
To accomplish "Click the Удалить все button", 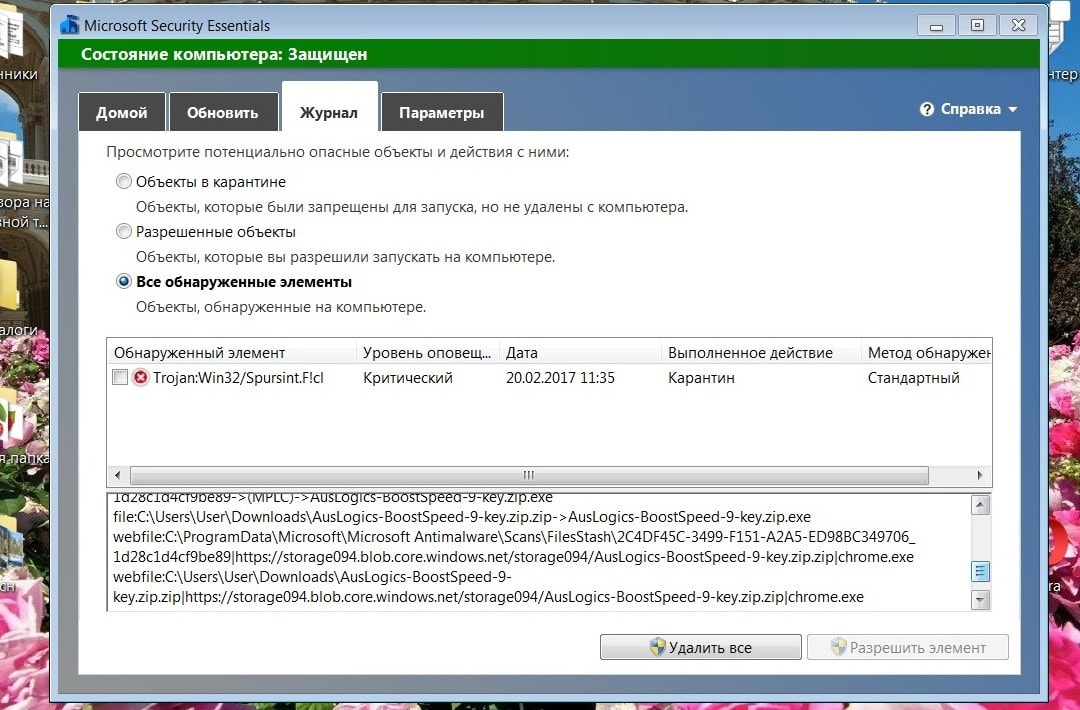I will coord(700,647).
